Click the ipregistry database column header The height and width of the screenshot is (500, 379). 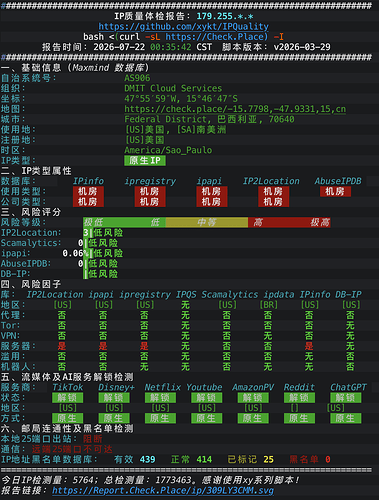[150, 181]
